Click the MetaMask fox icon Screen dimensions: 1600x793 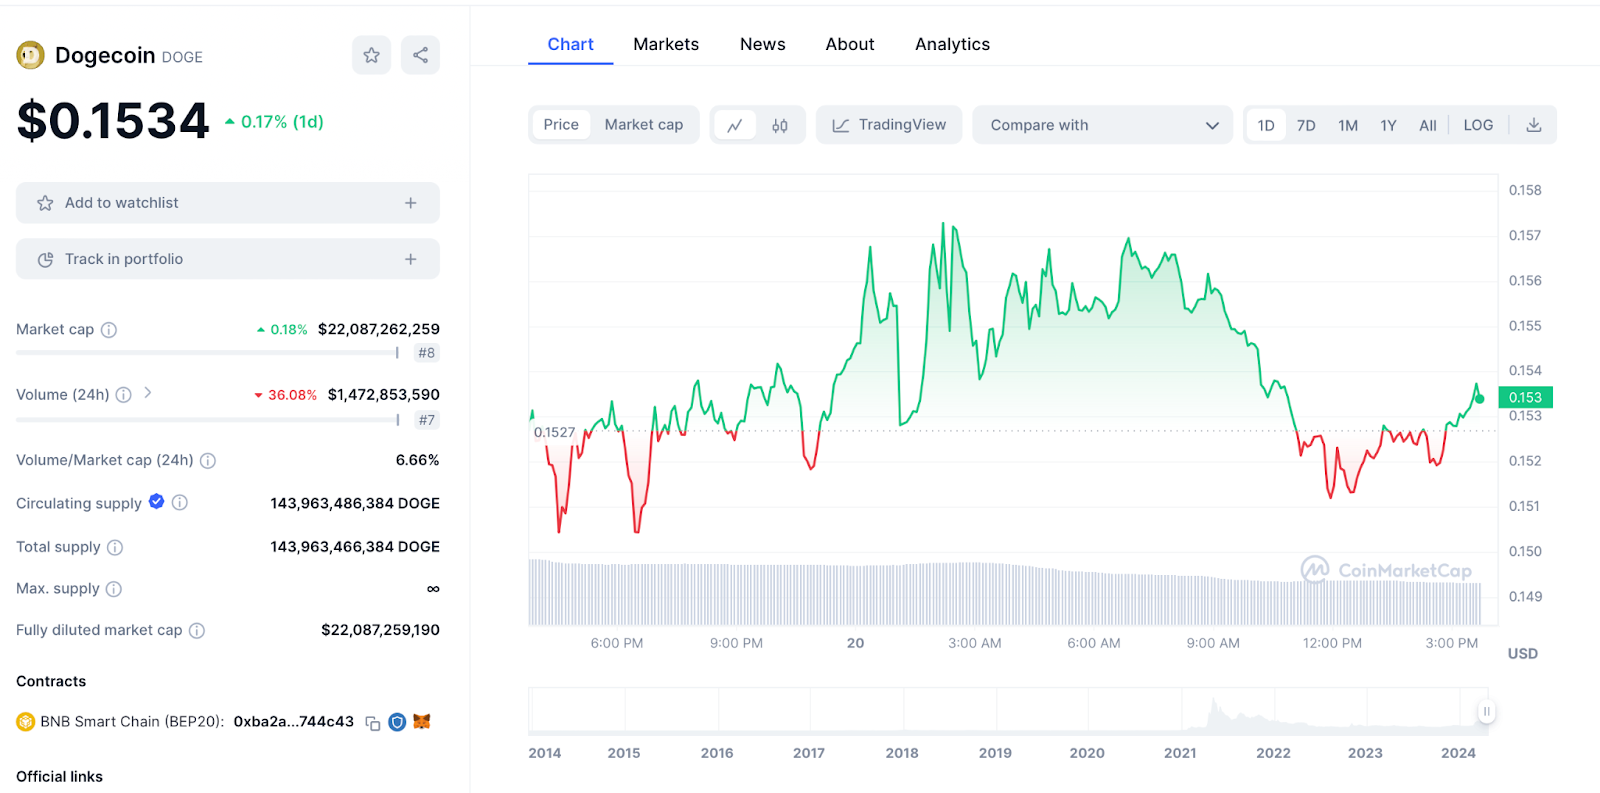point(422,721)
